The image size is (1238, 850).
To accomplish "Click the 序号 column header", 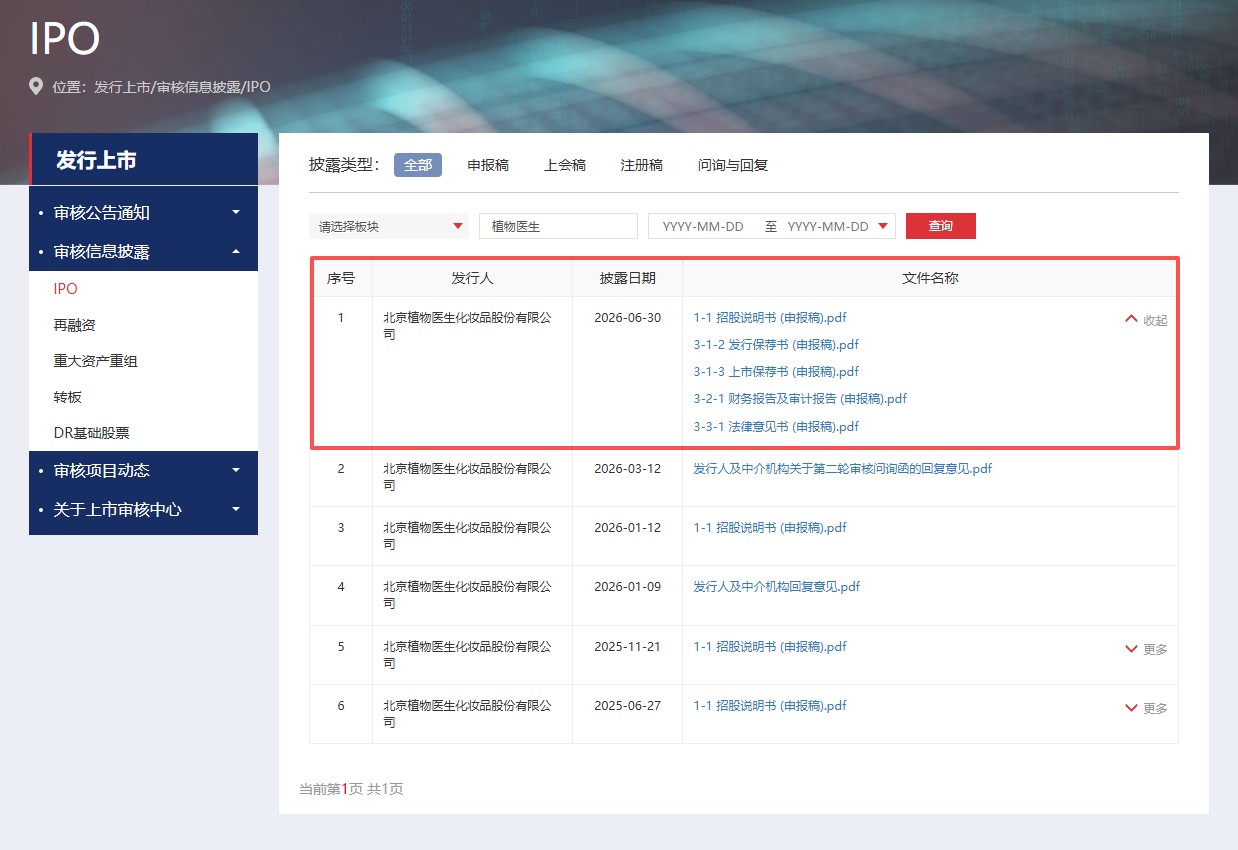I will (341, 279).
